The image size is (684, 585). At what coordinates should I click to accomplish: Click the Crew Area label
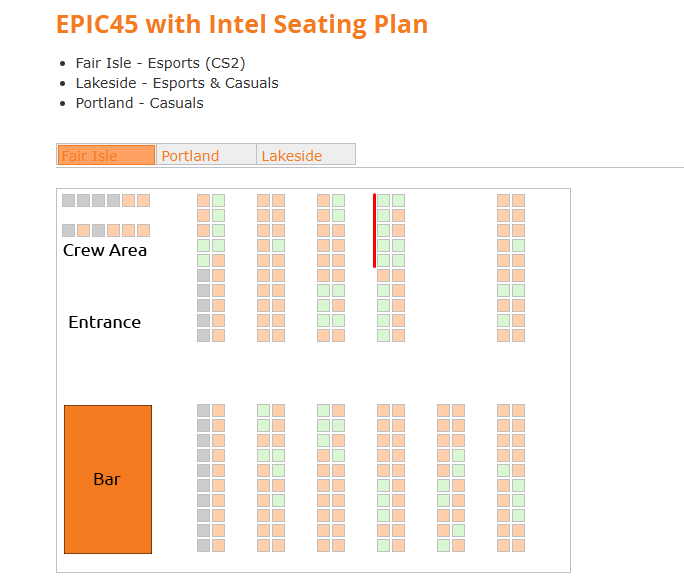click(105, 250)
